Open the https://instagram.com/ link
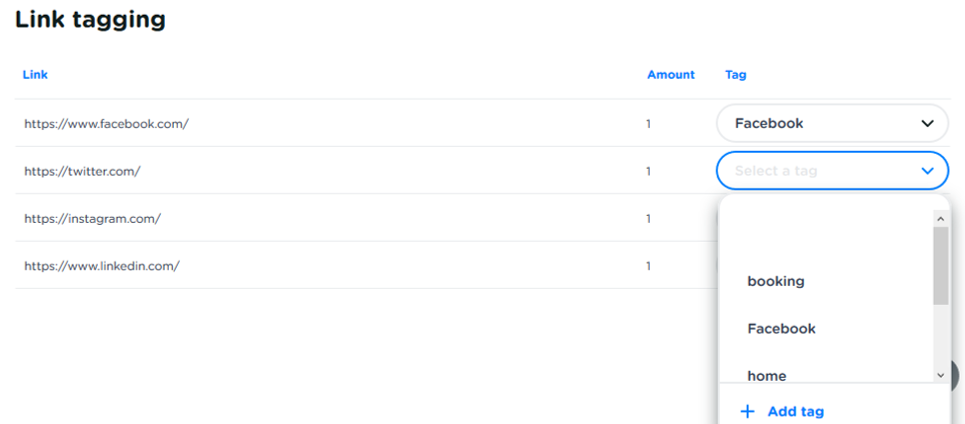Screen dimensions: 965x424 (x=92, y=218)
